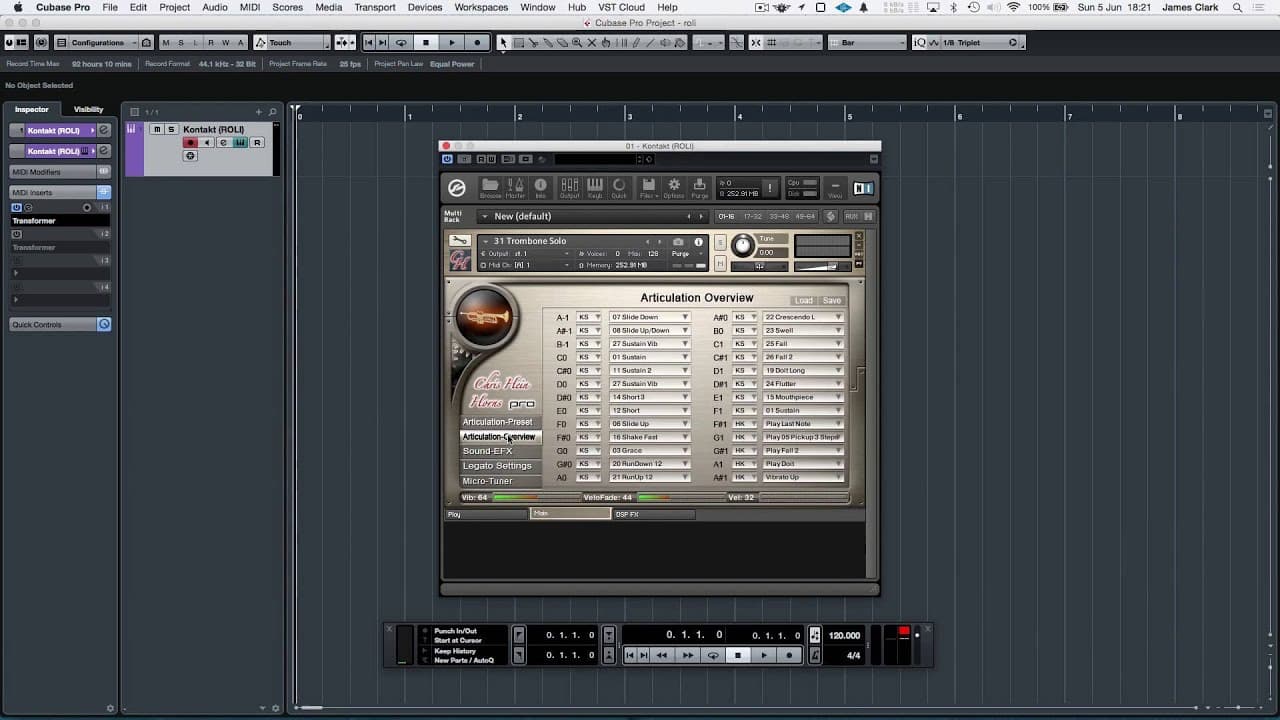Open Kontakt Options gear
This screenshot has height=720, width=1280.
(674, 187)
